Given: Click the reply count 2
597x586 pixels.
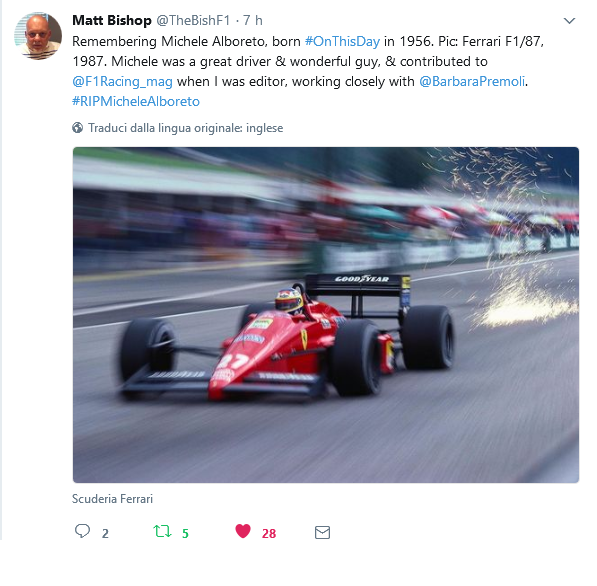Looking at the screenshot, I should click(105, 533).
